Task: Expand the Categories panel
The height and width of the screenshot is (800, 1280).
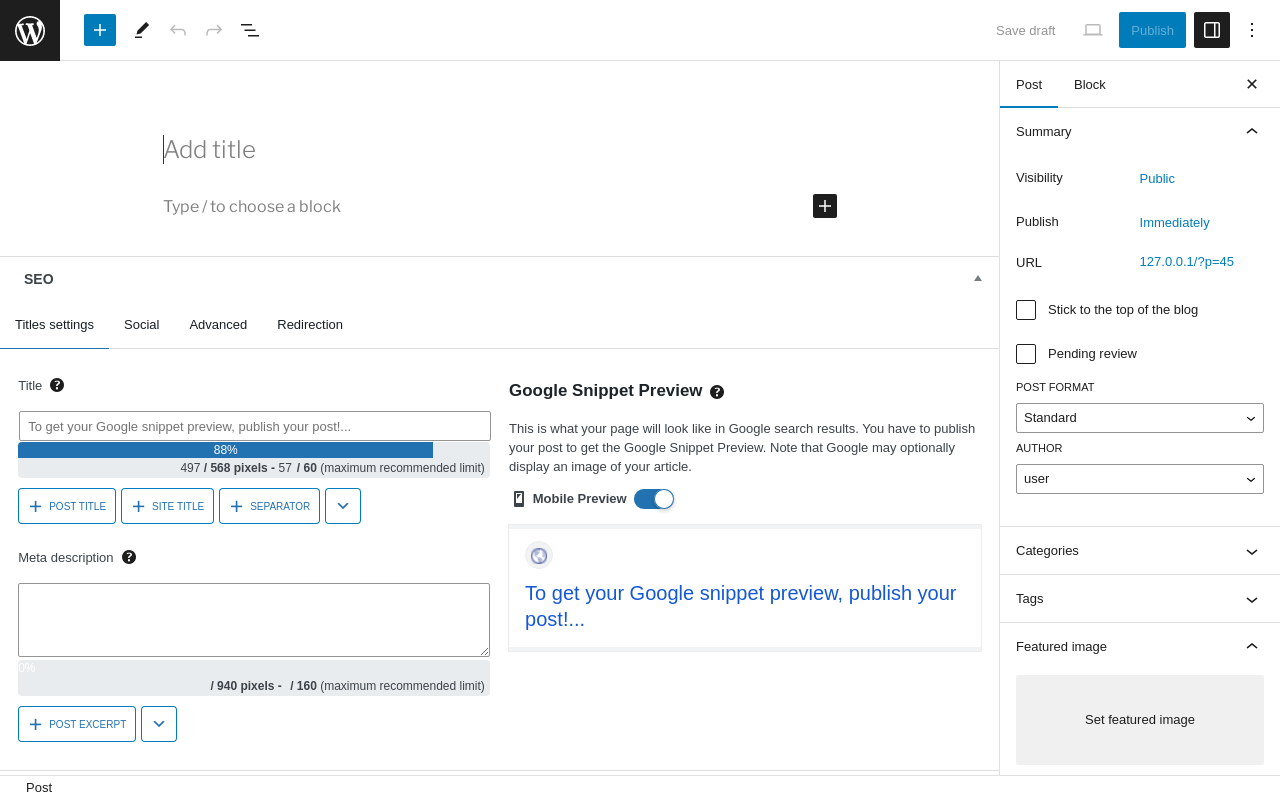Action: coord(1140,551)
